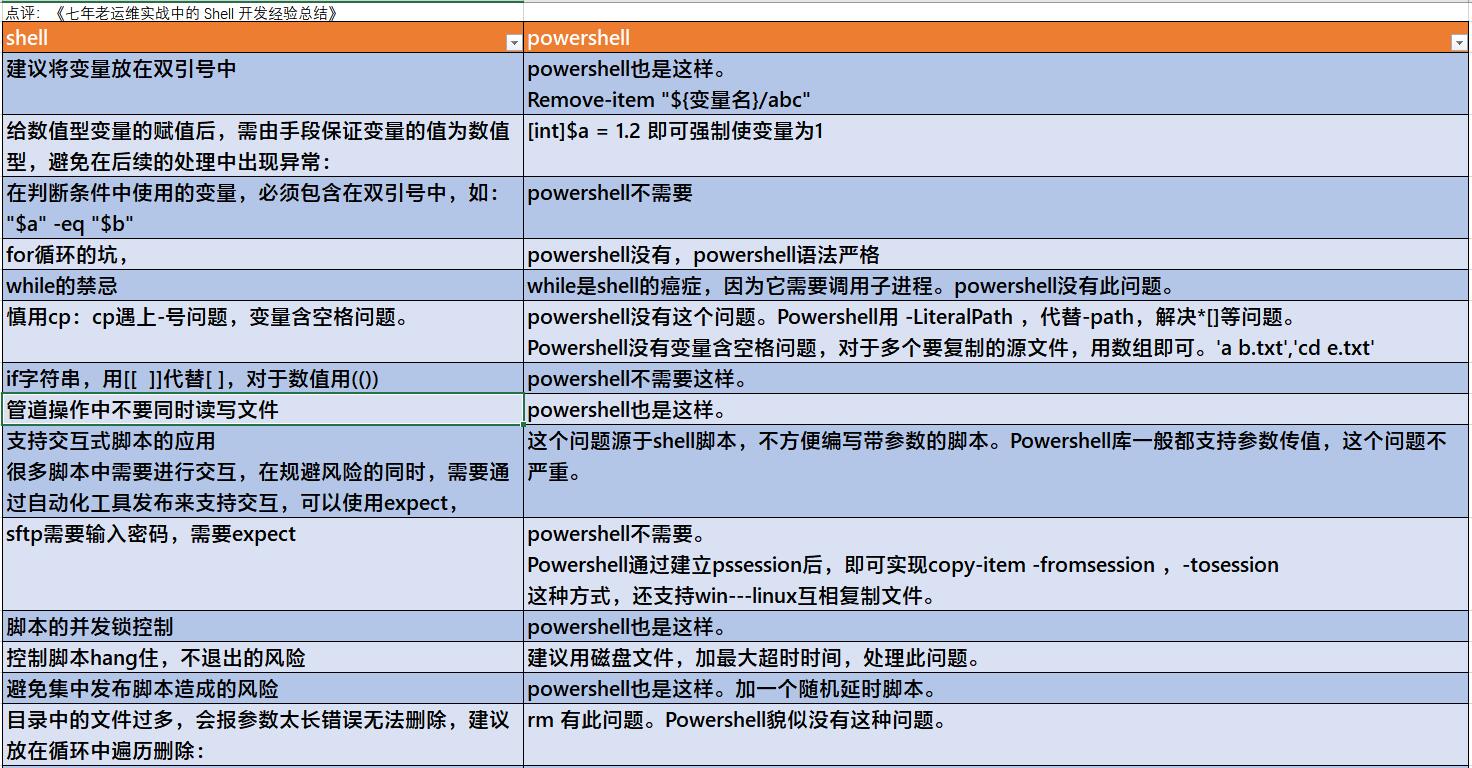Select cell mentioning copy-item -fromsession
Image resolution: width=1472 pixels, height=768 pixels.
(x=997, y=565)
